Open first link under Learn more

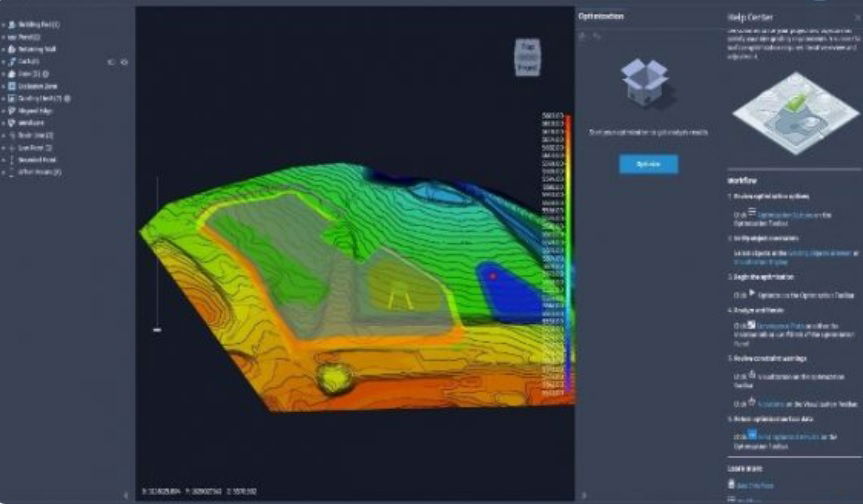click(x=755, y=486)
